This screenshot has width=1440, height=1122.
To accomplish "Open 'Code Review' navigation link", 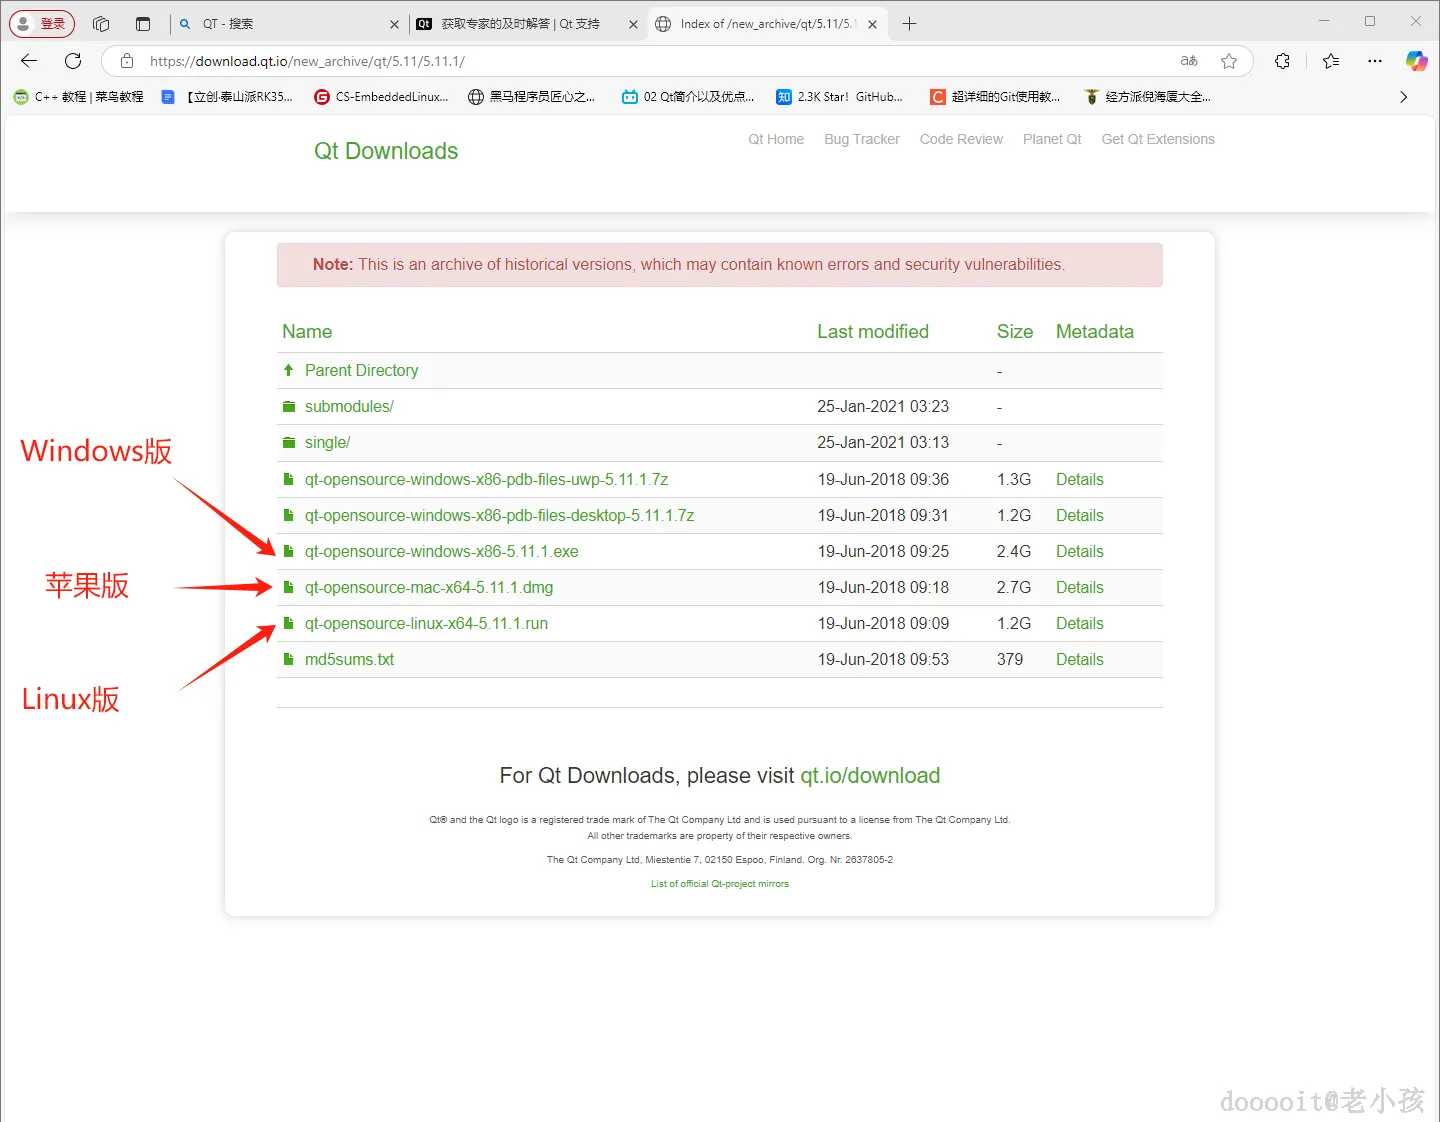I will point(961,139).
